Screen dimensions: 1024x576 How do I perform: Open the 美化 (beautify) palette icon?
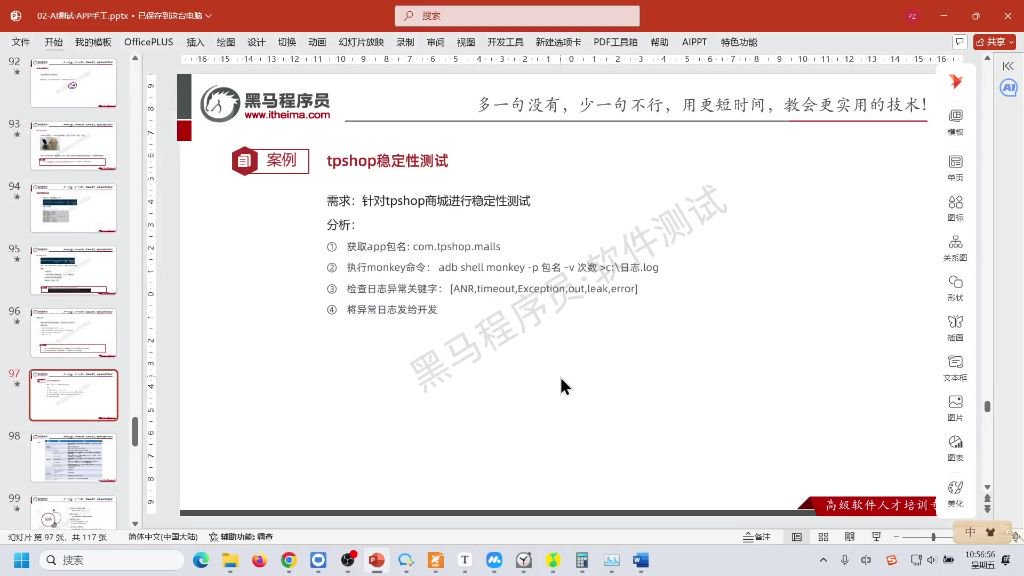[x=955, y=494]
